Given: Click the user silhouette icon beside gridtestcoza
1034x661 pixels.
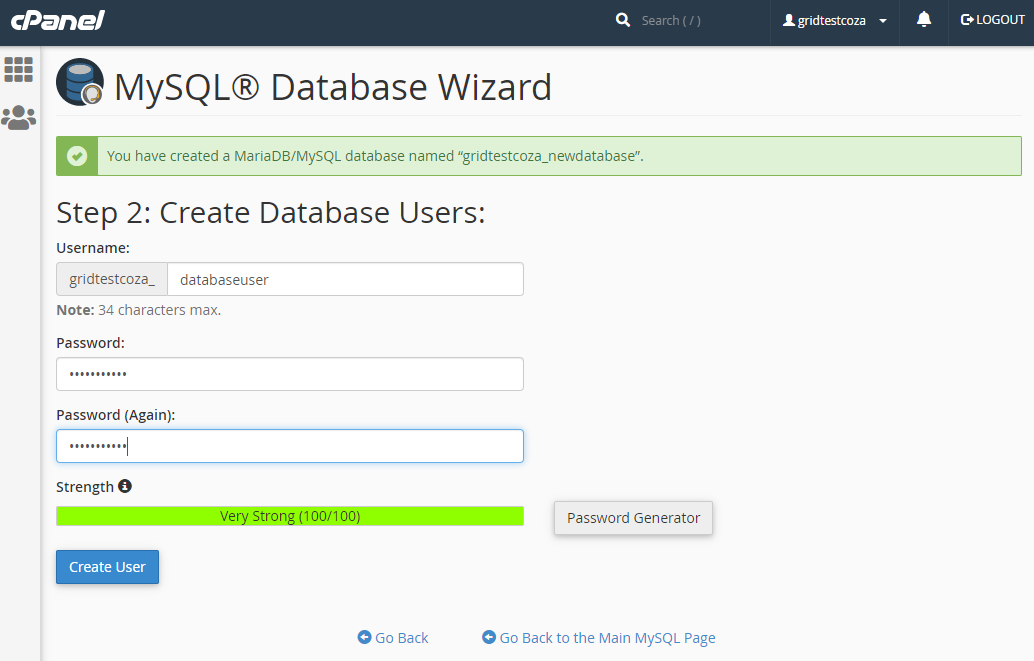Looking at the screenshot, I should click(x=788, y=20).
